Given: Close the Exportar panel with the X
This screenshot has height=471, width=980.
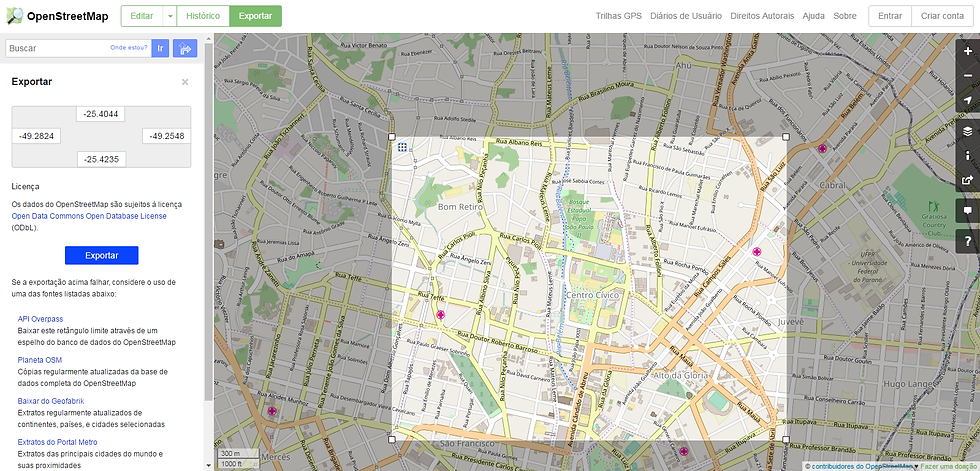Looking at the screenshot, I should [185, 82].
